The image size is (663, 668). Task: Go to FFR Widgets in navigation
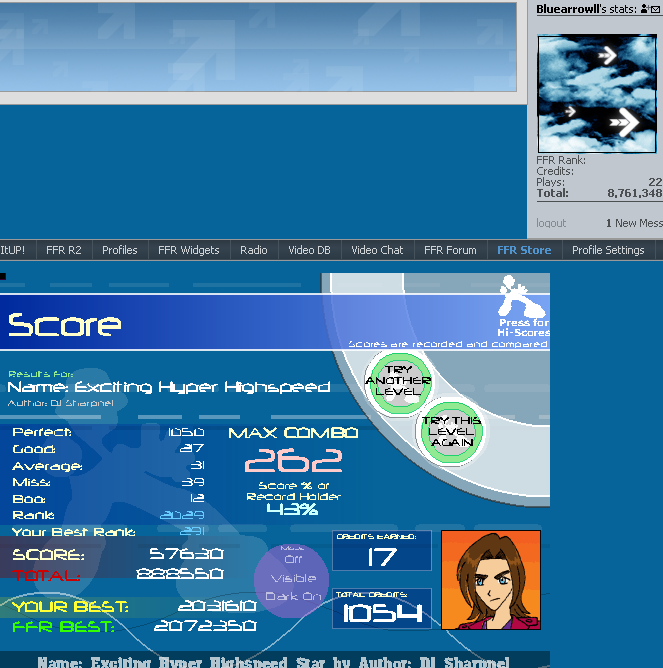click(x=188, y=250)
